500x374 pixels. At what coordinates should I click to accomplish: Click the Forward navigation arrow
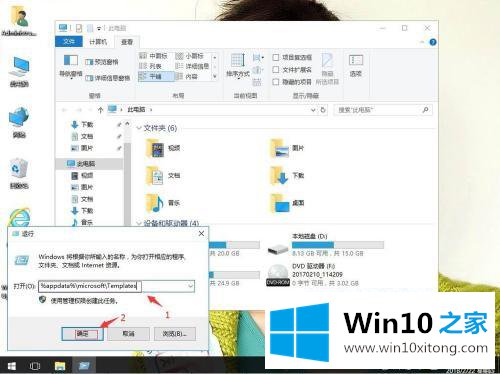pyautogui.click(x=79, y=110)
